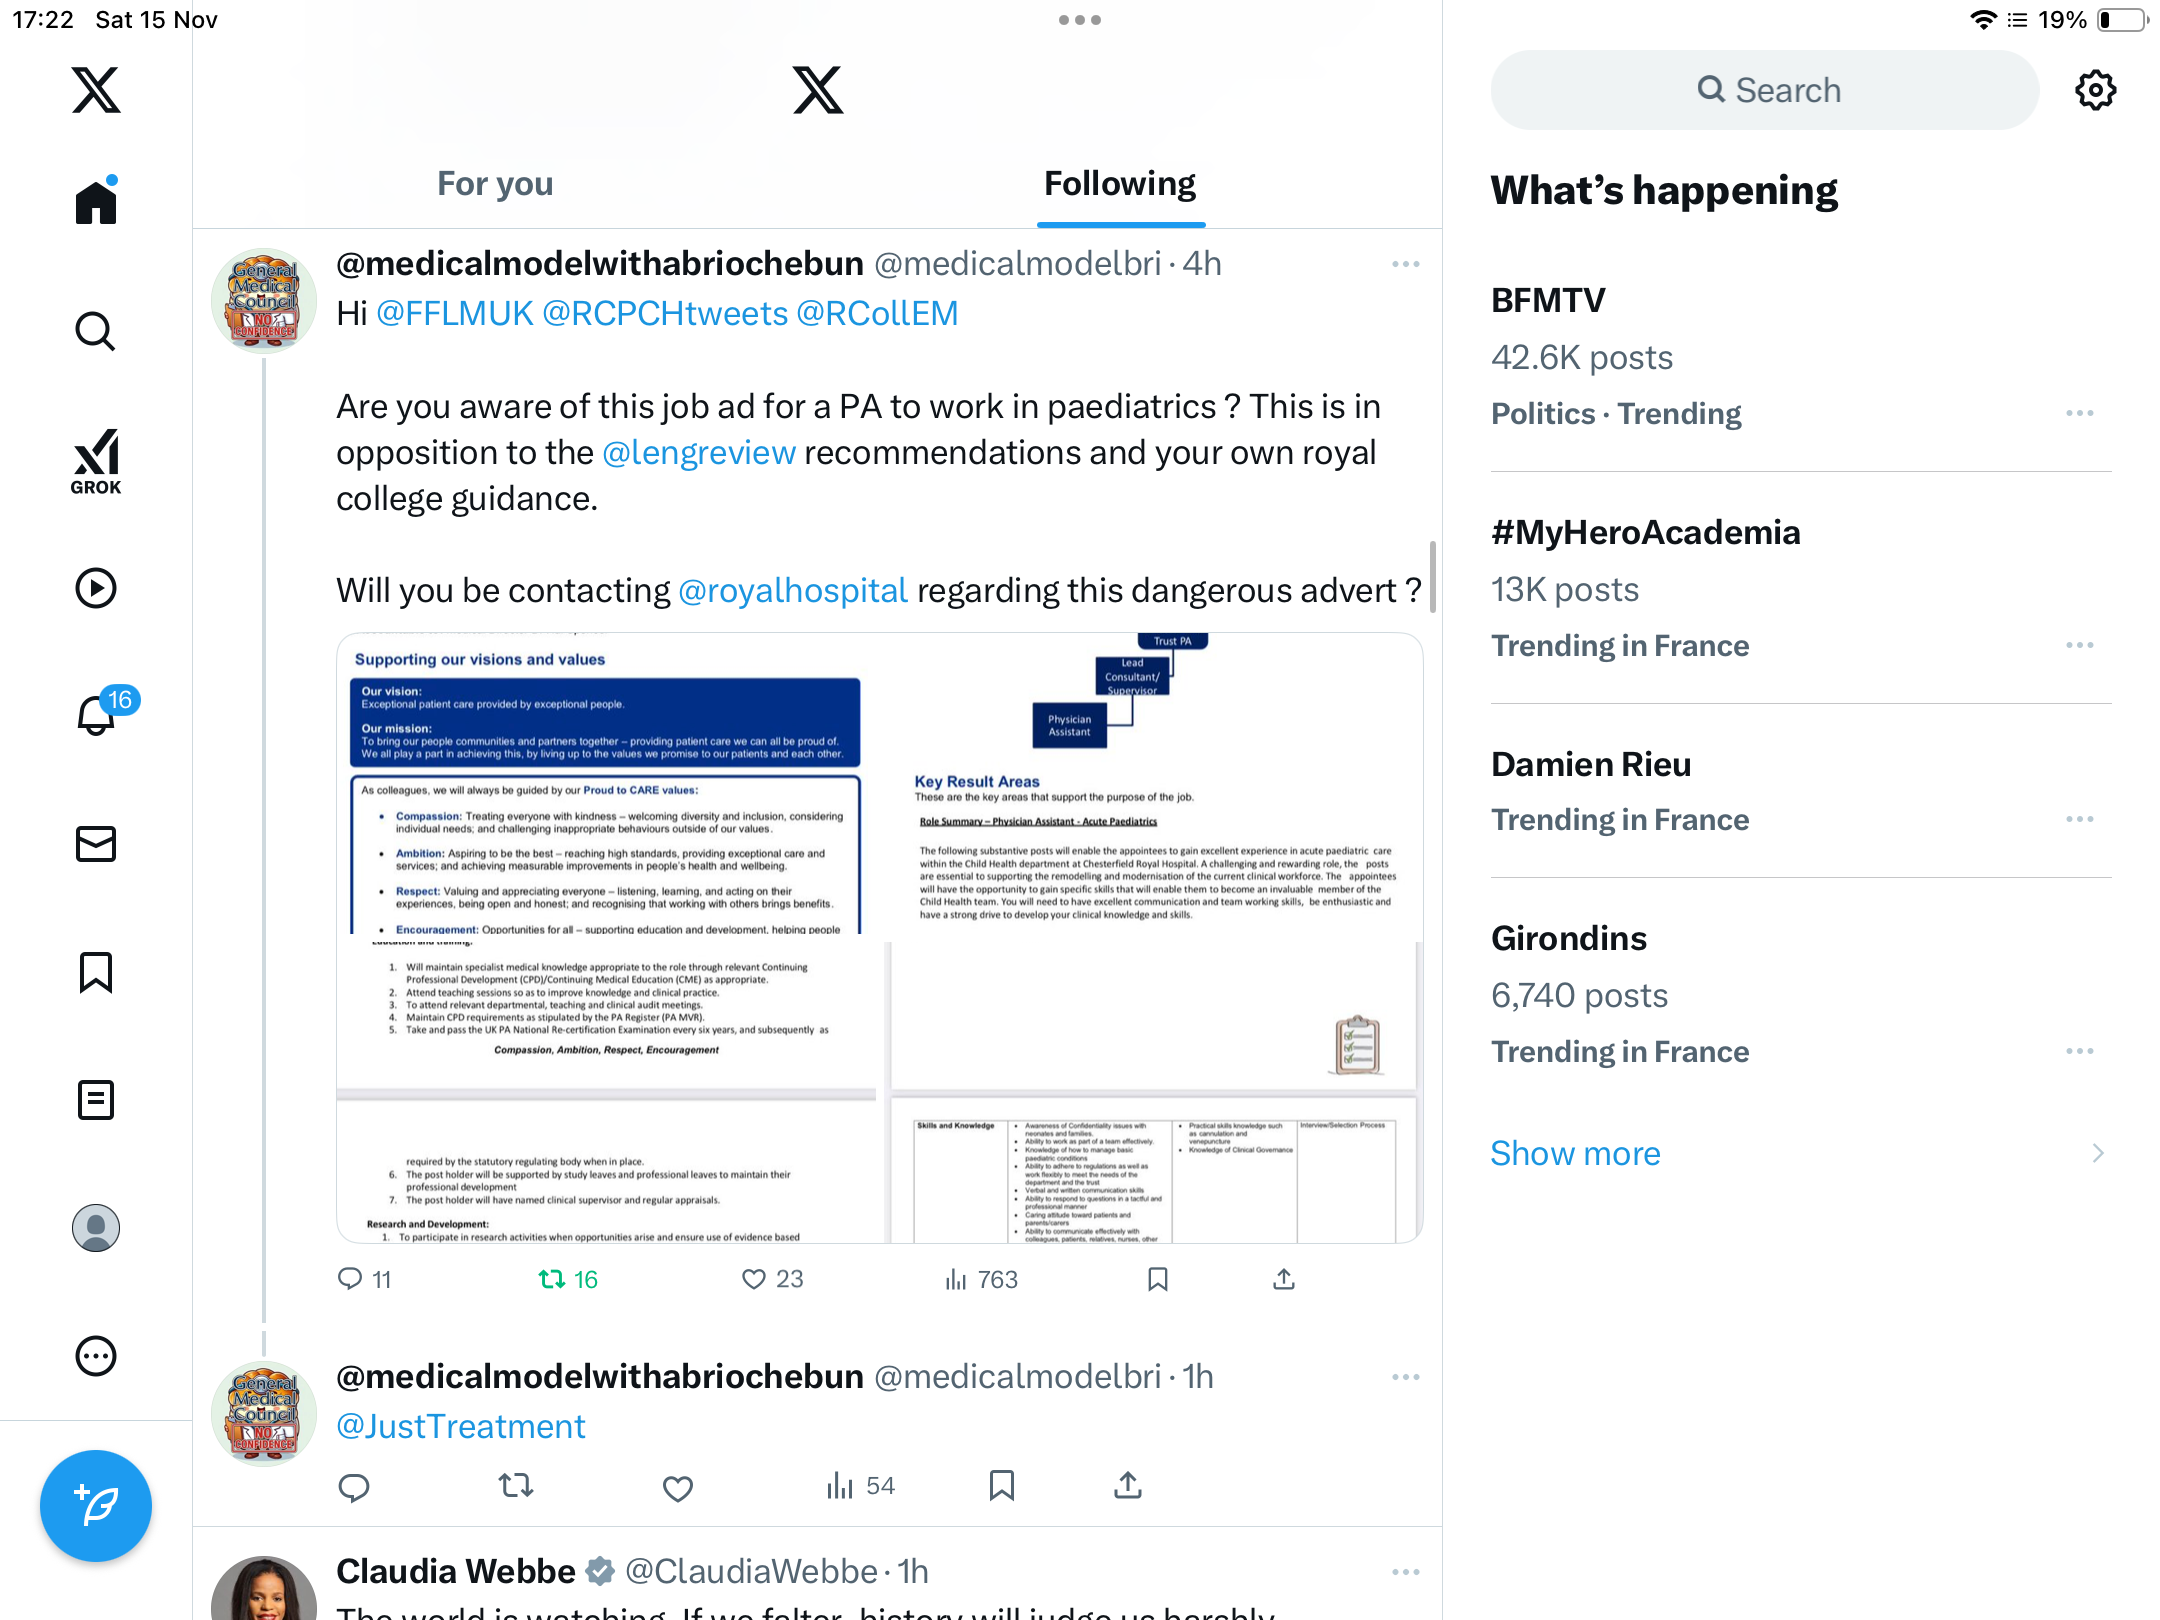Bookmark the @JustTreatment reply post
Viewport: 2160px width, 1620px height.
pyautogui.click(x=1001, y=1486)
